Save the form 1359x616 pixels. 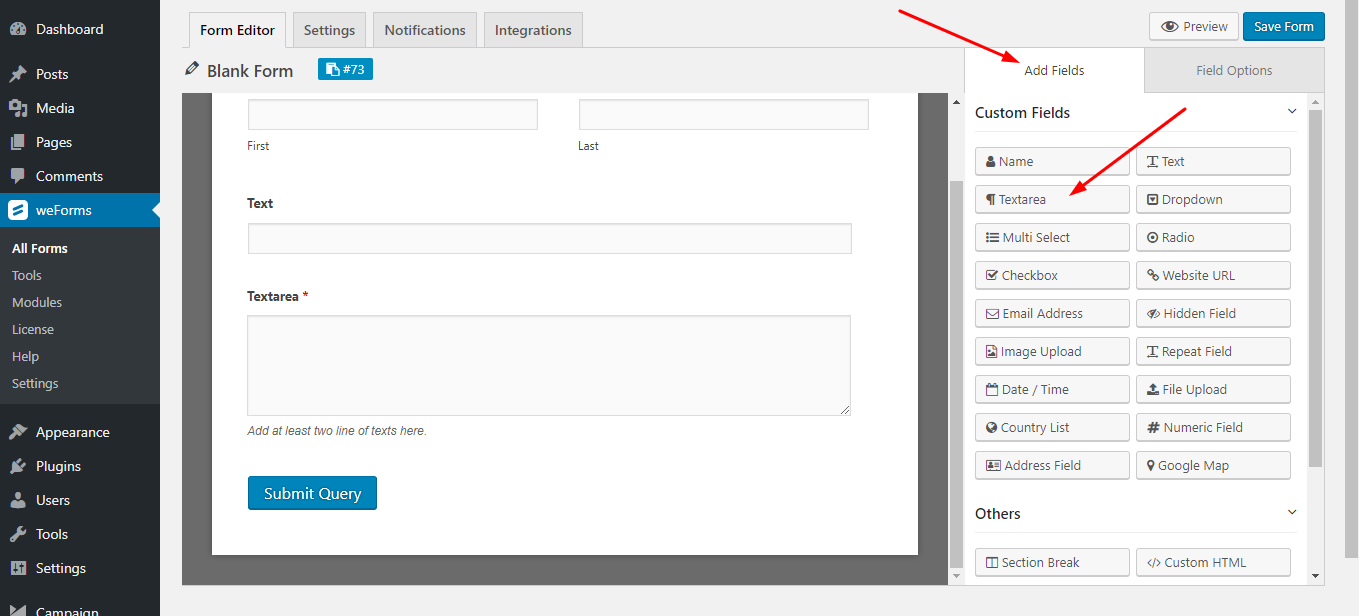pos(1283,26)
